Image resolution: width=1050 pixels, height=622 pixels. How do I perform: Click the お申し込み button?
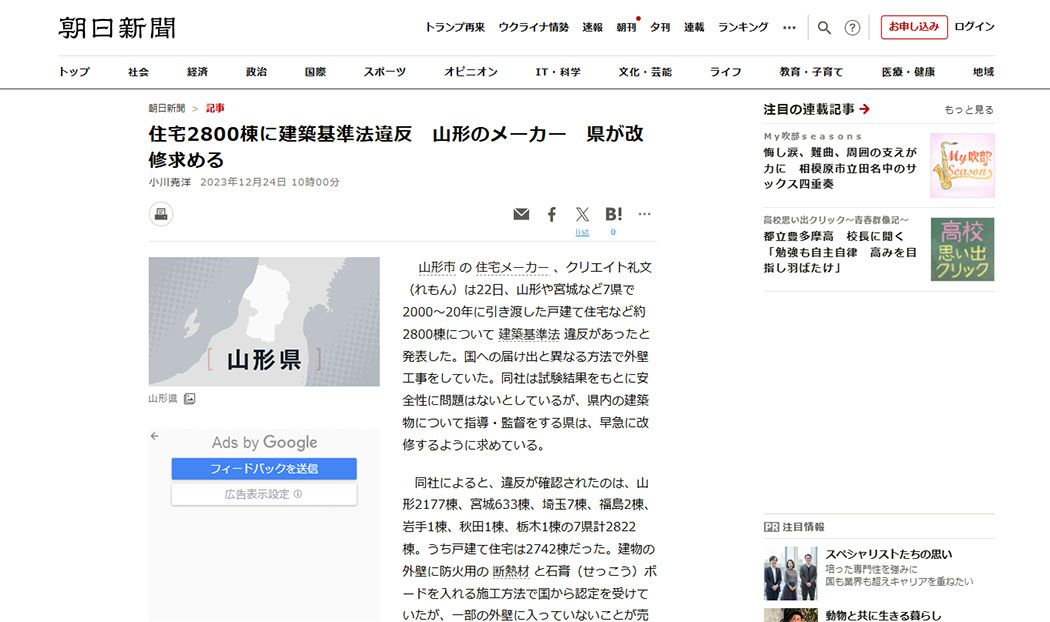point(914,27)
